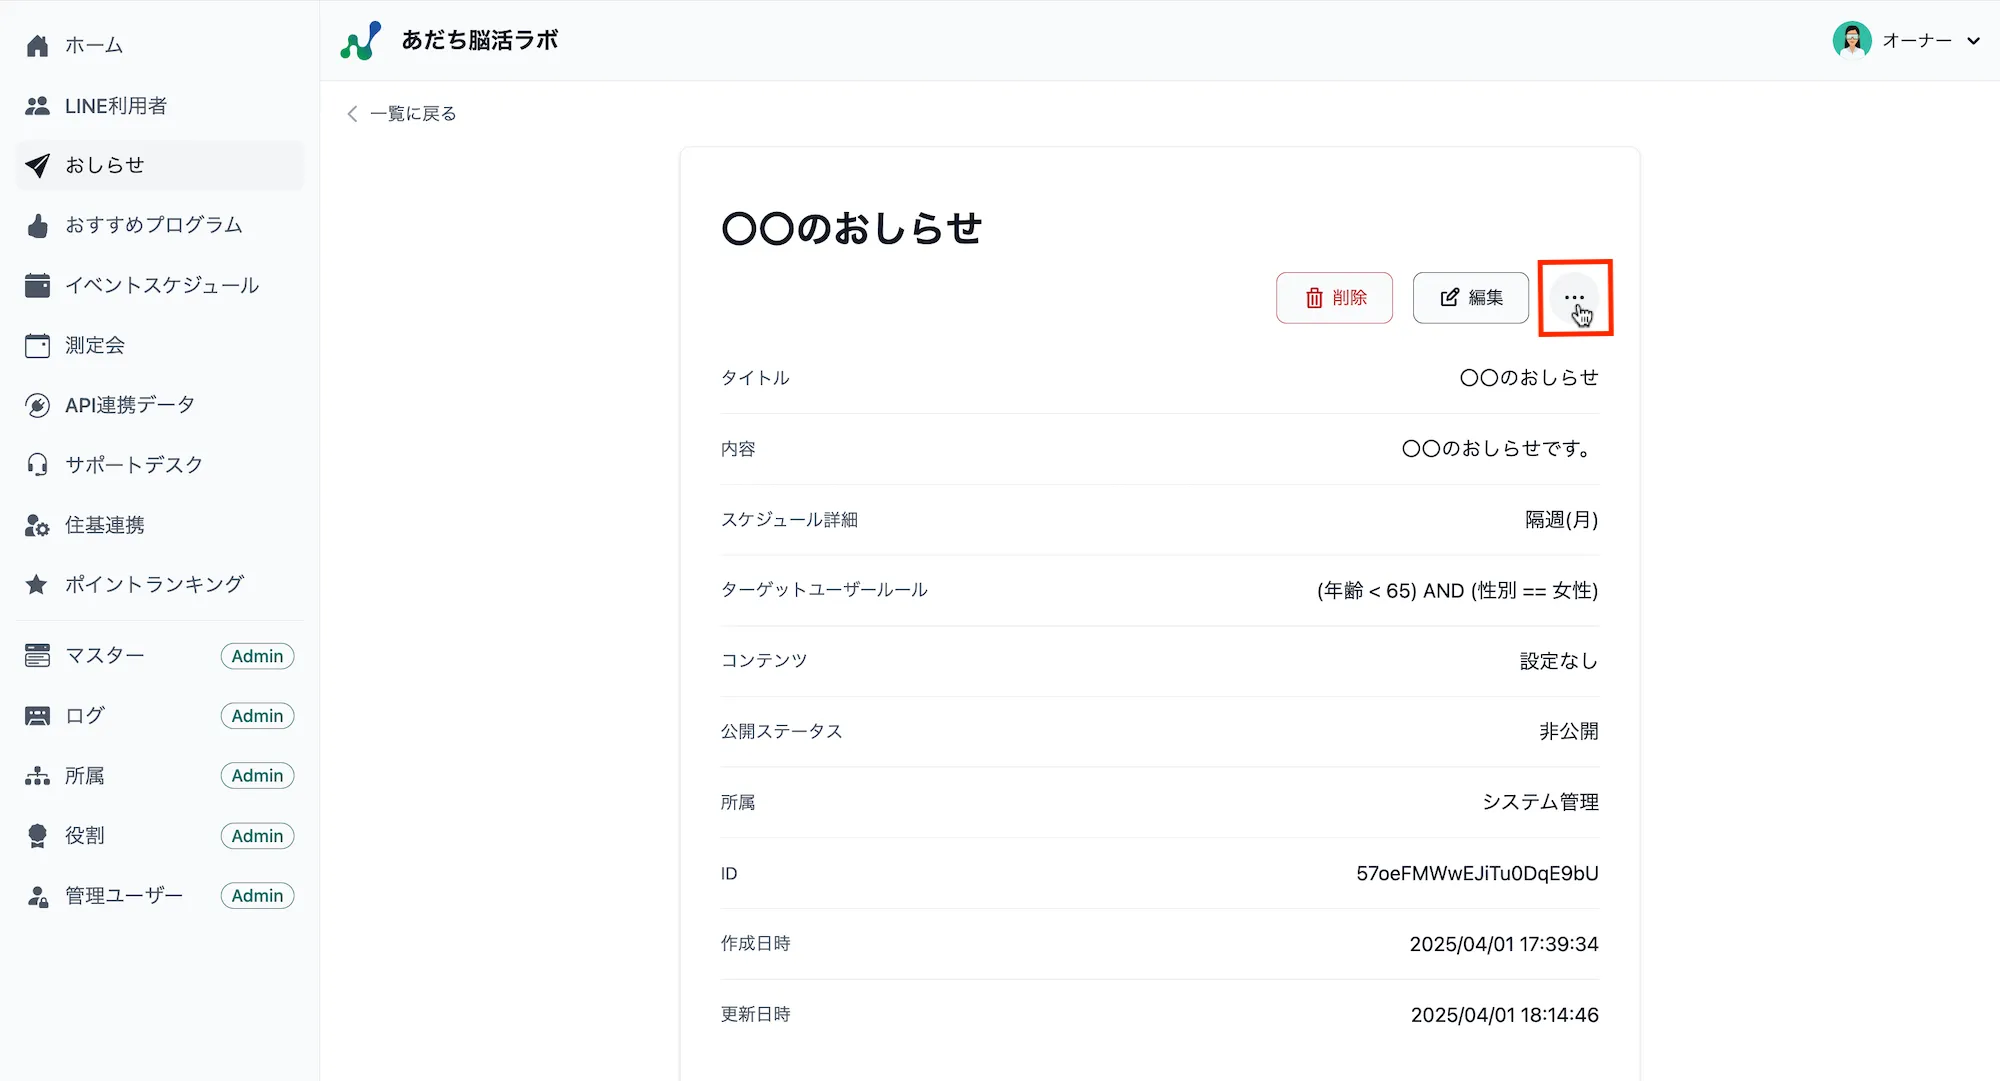This screenshot has height=1081, width=2000.
Task: Click the 住基連携 user-gear icon
Action: (x=37, y=525)
